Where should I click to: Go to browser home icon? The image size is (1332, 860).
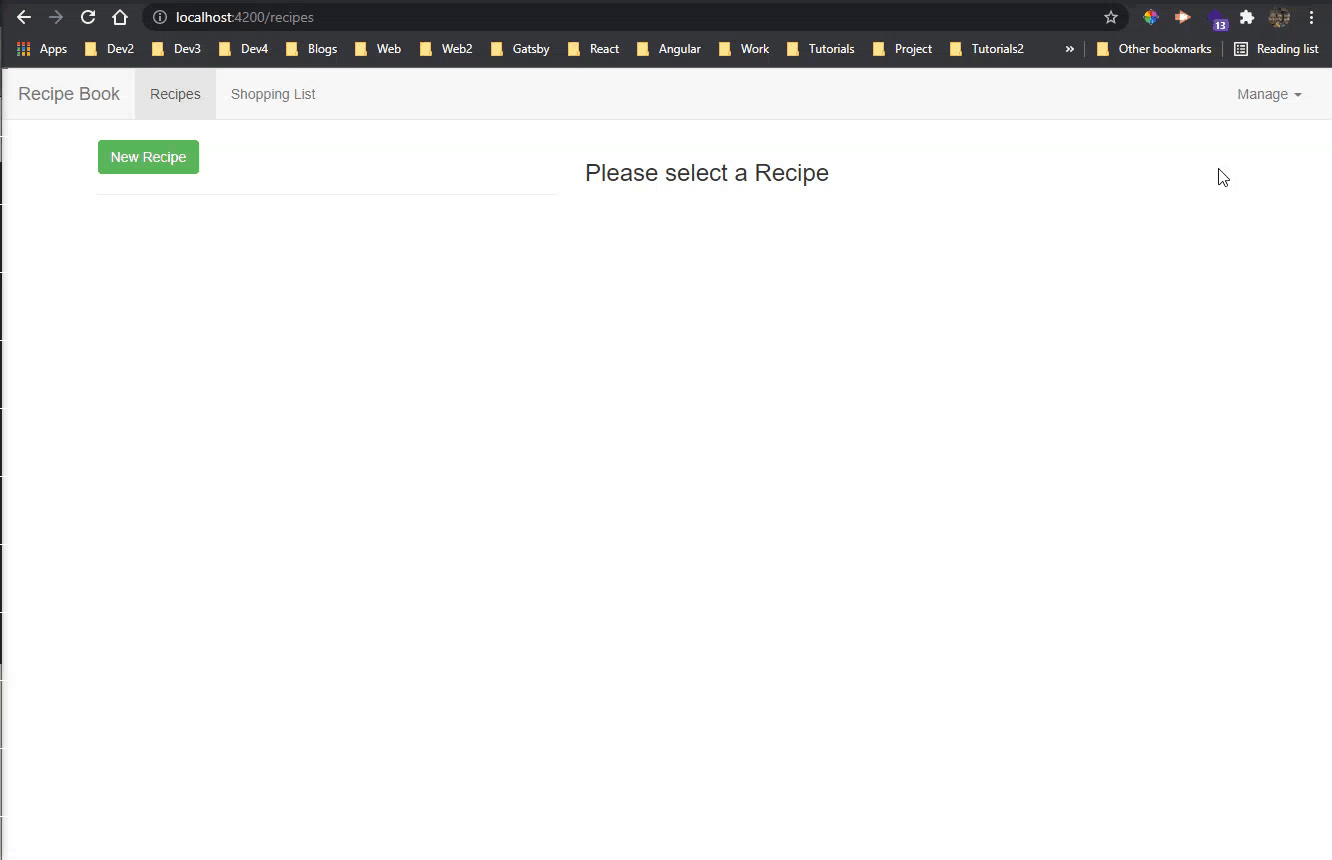(120, 17)
